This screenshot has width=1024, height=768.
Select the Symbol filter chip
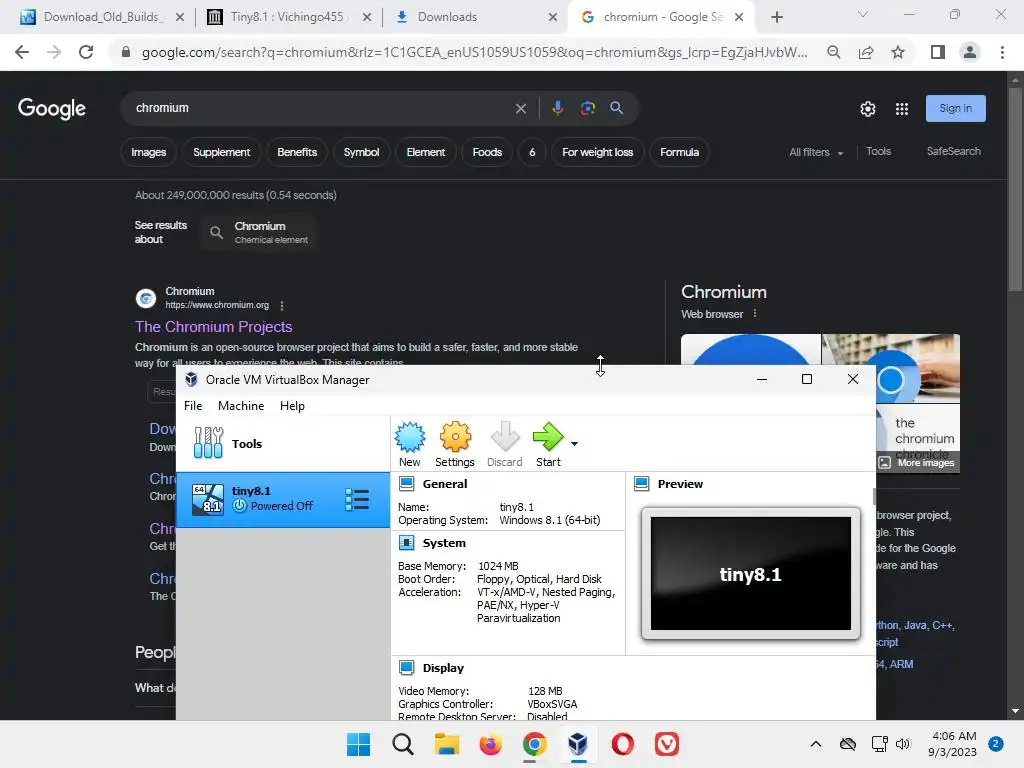tap(361, 152)
